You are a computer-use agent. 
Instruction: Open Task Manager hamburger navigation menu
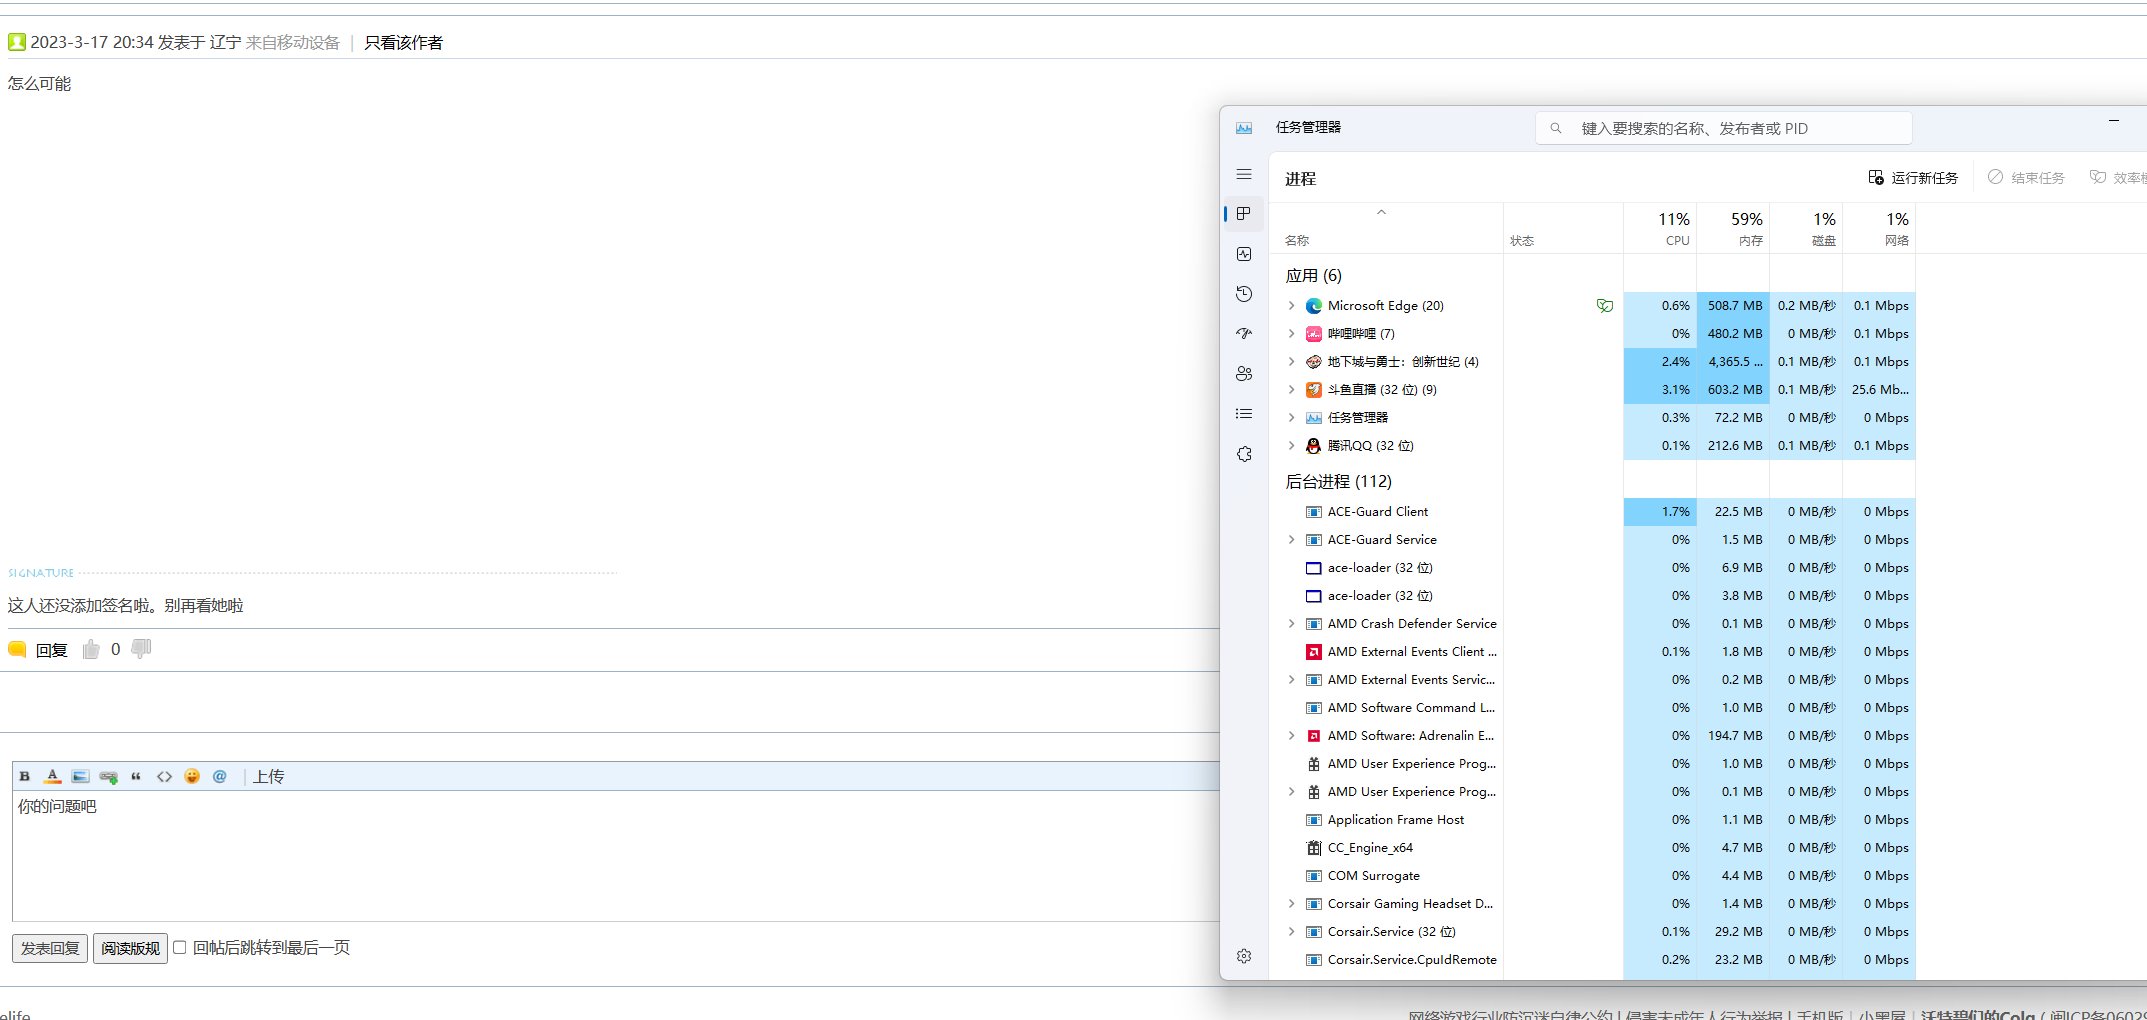coord(1243,174)
